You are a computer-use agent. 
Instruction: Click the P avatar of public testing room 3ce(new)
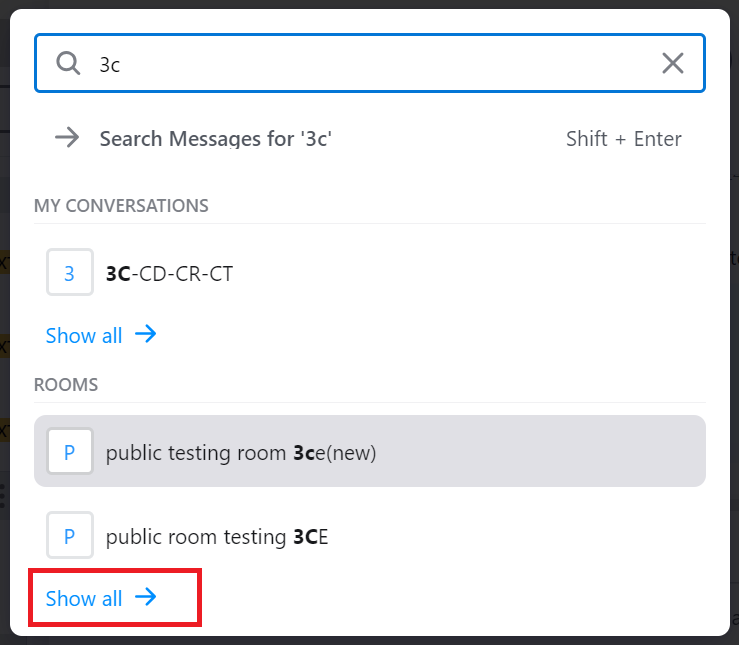pos(70,451)
